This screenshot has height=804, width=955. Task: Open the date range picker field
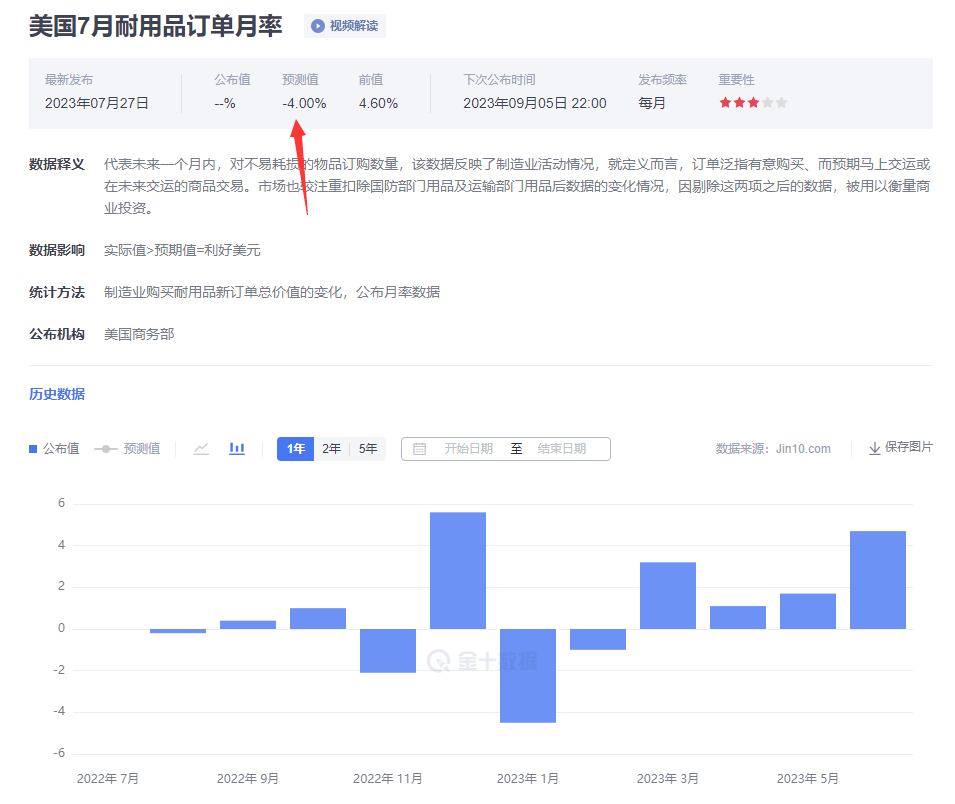pos(505,448)
